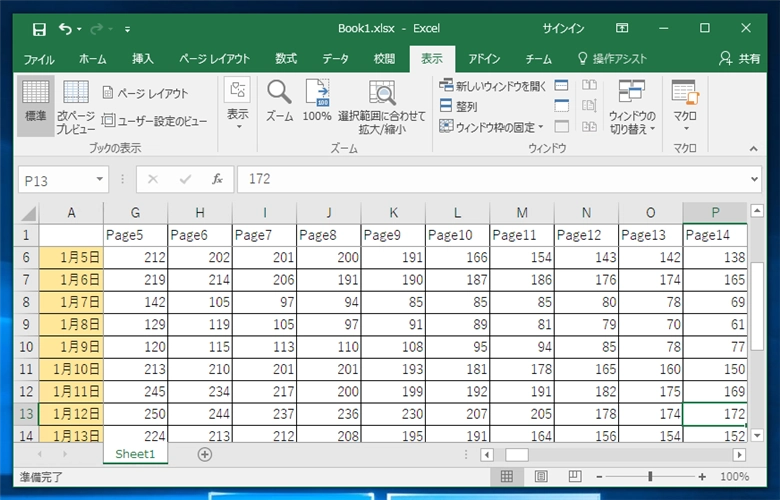Click the hide window icon
The image size is (780, 500).
[x=561, y=106]
